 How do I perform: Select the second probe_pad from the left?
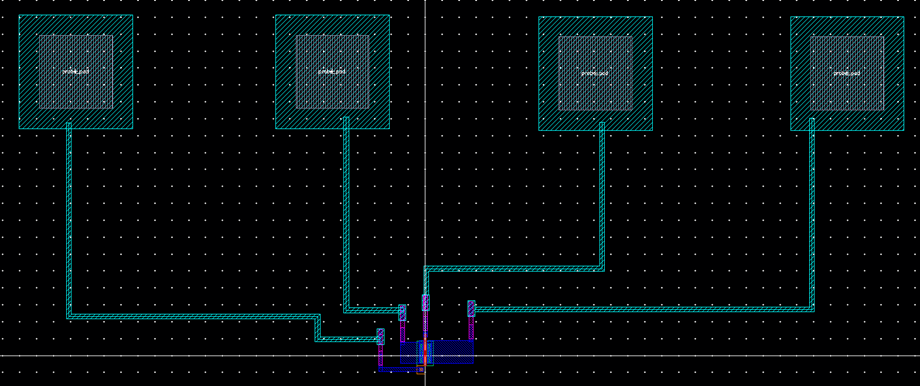[332, 72]
